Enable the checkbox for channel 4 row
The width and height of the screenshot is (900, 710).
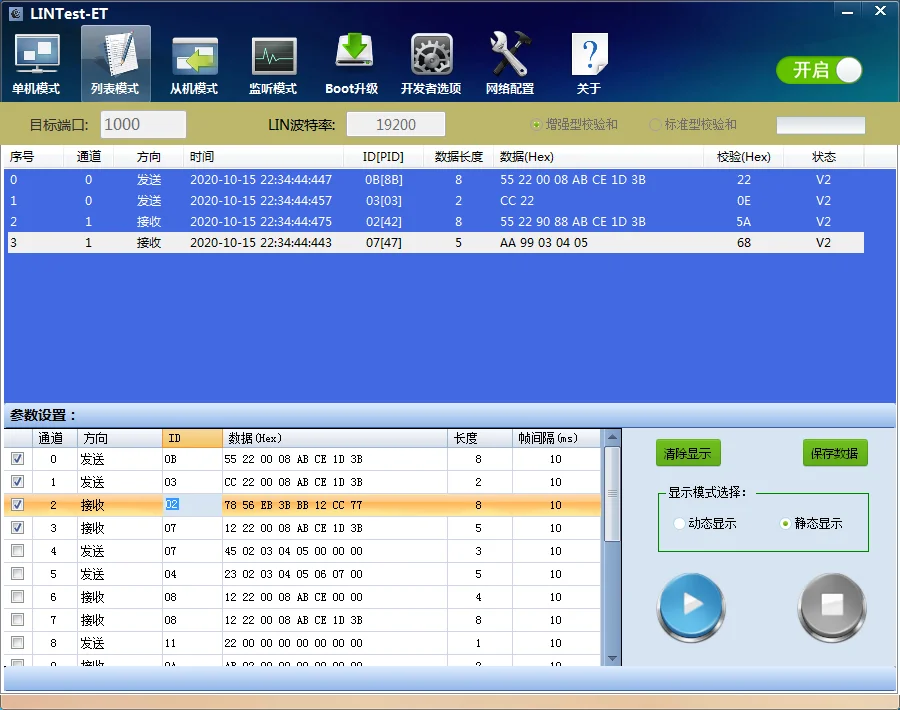[x=18, y=550]
